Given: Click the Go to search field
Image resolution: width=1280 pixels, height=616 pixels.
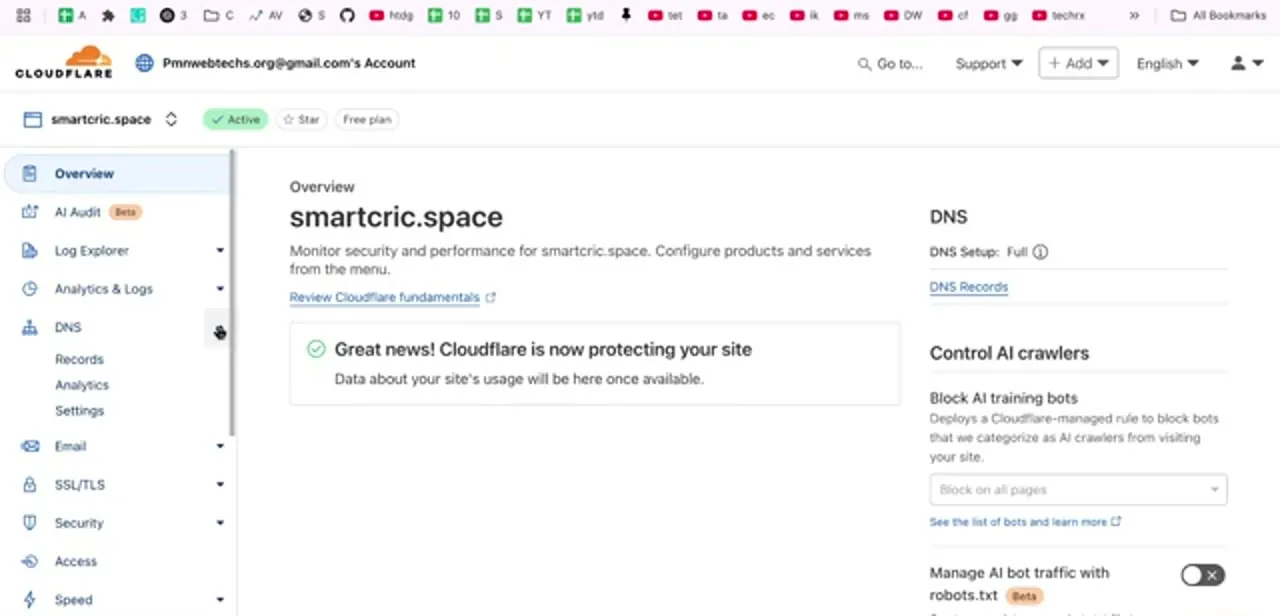Looking at the screenshot, I should tap(890, 63).
